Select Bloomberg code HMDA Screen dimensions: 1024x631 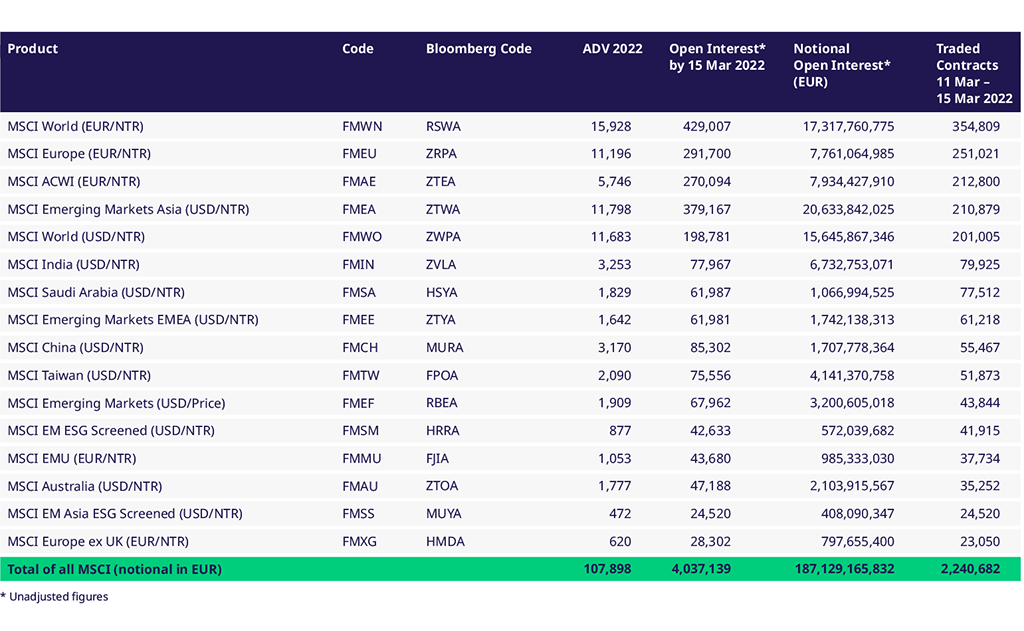445,541
